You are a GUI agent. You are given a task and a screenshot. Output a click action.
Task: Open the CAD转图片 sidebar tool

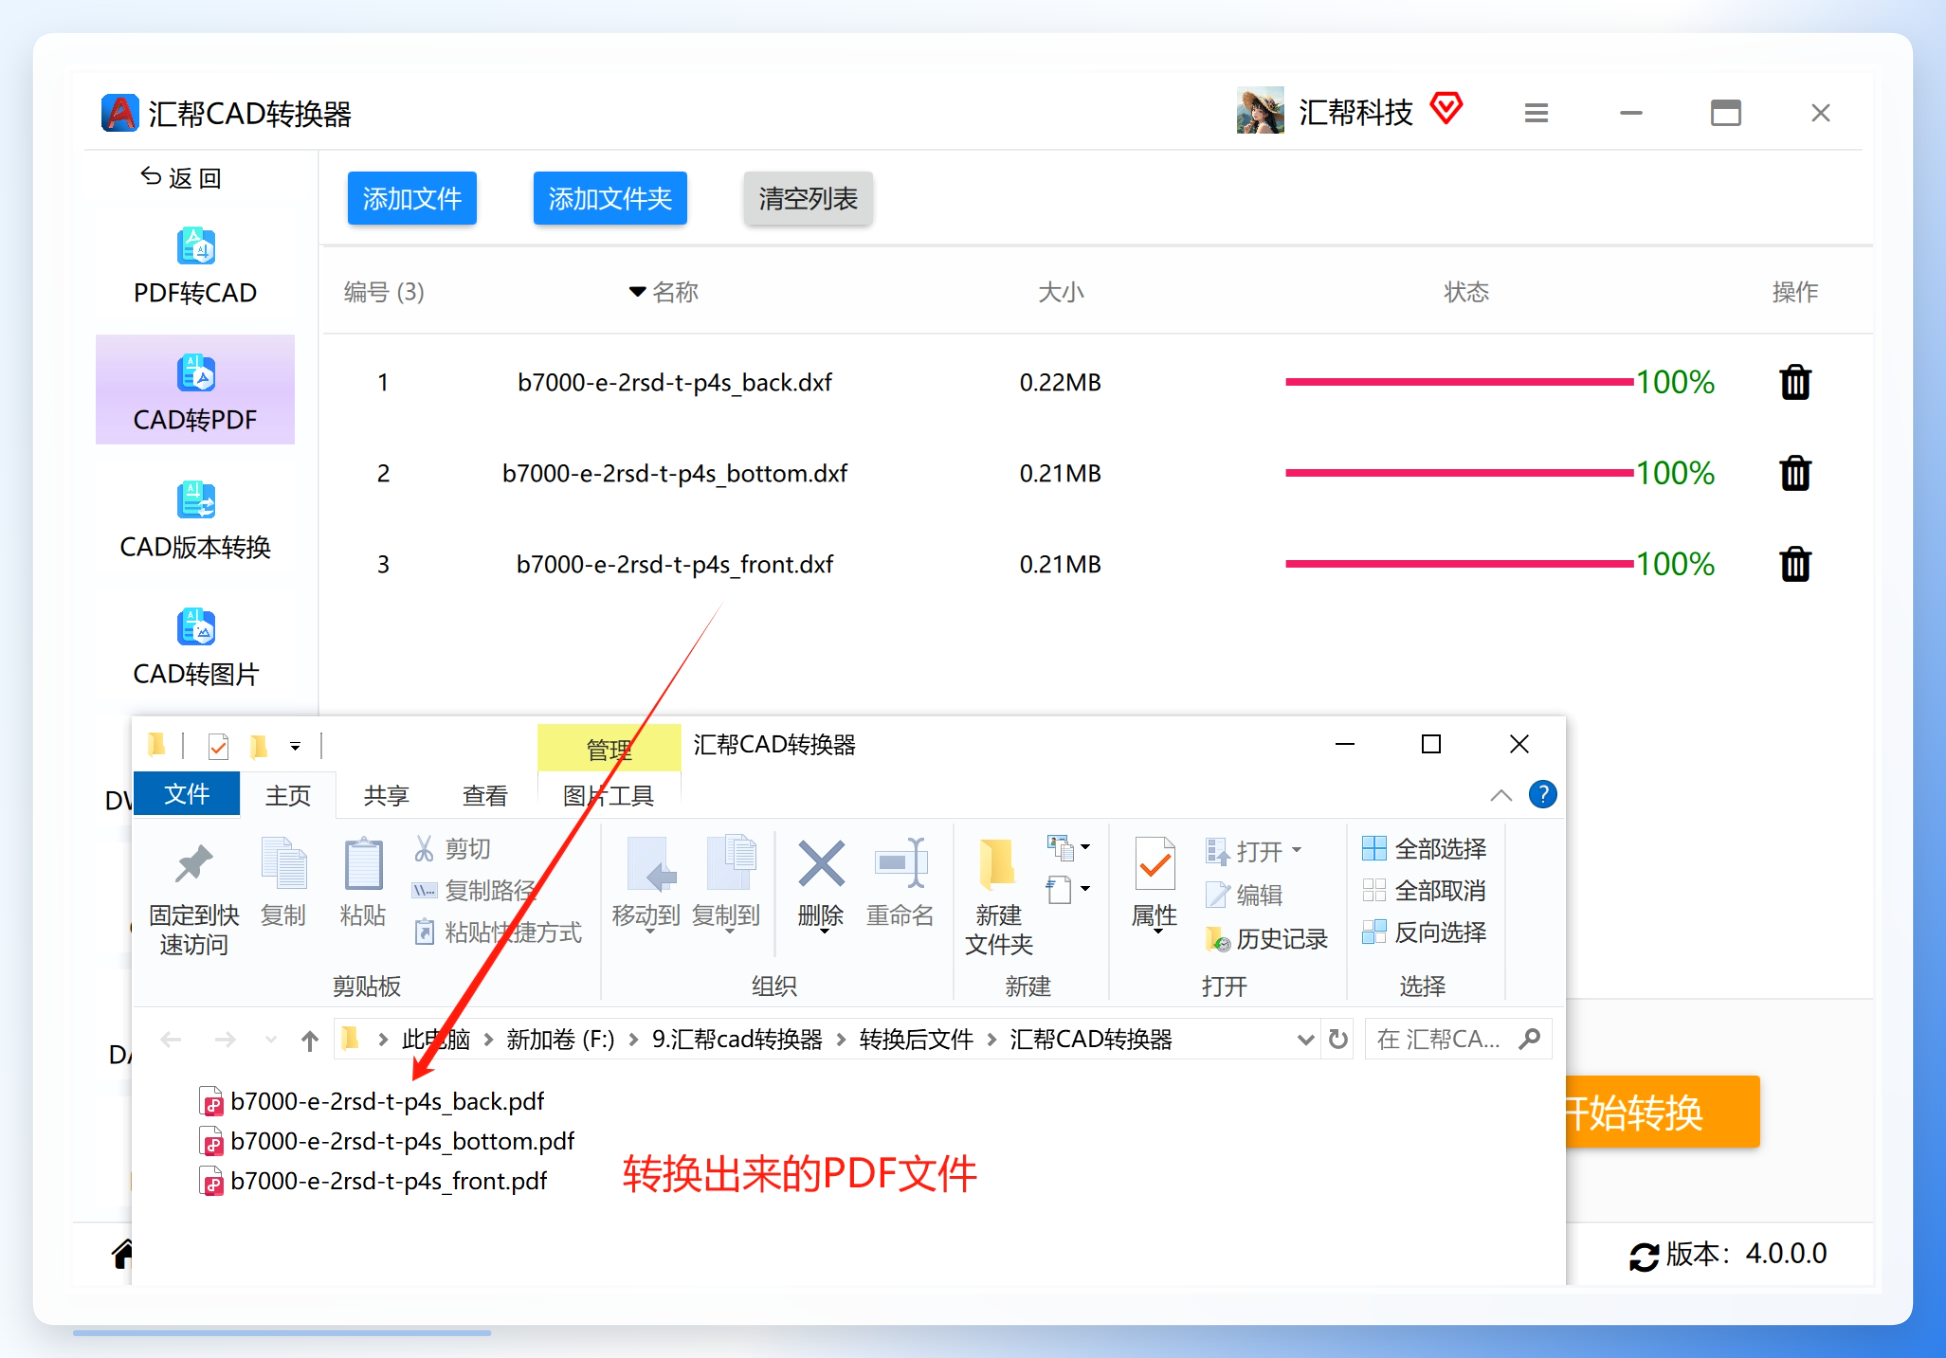[195, 647]
